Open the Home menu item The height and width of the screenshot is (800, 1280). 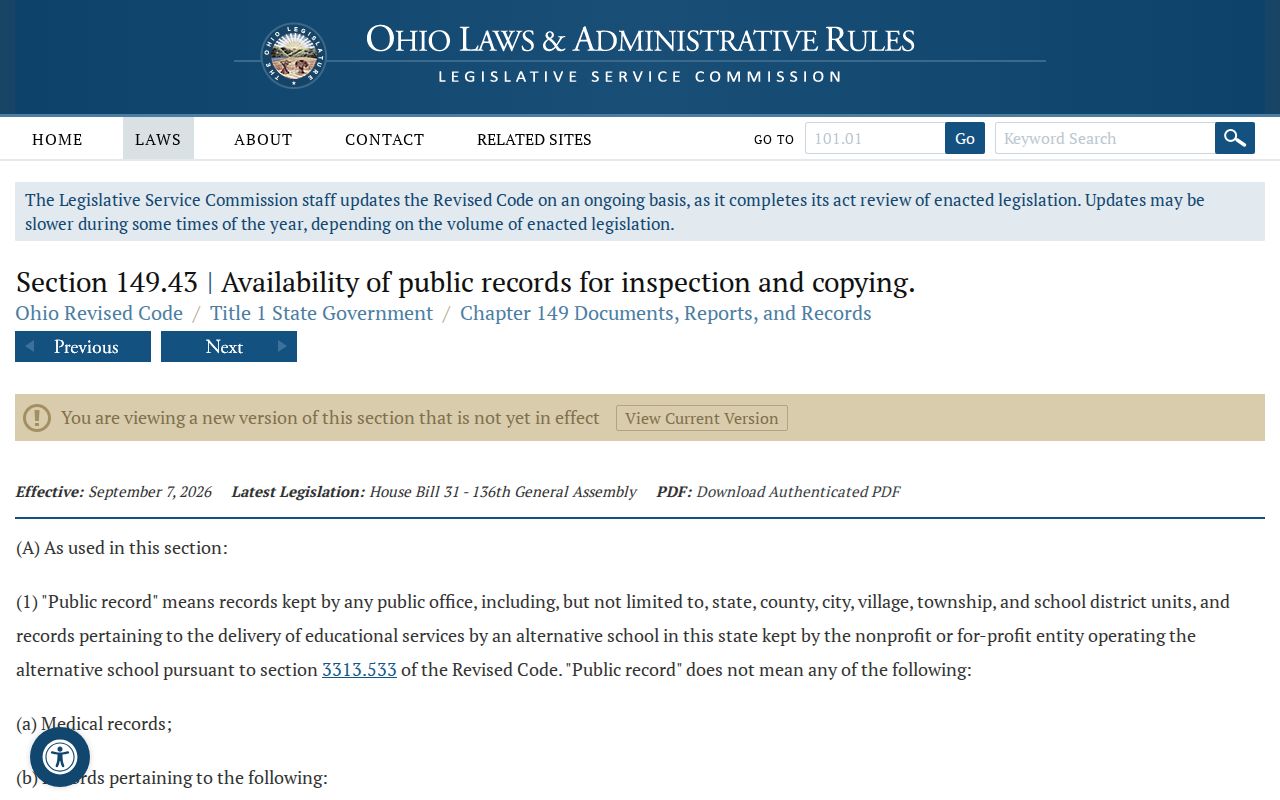(x=57, y=139)
